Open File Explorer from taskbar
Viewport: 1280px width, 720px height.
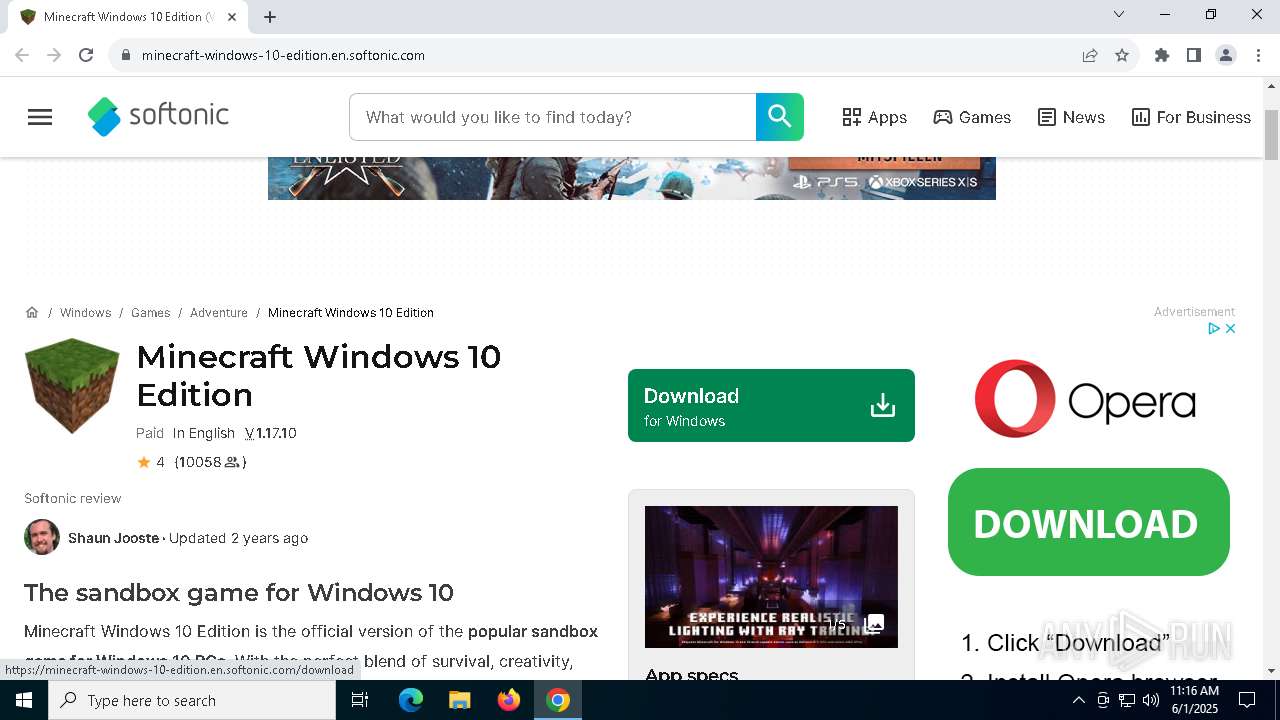[x=459, y=700]
